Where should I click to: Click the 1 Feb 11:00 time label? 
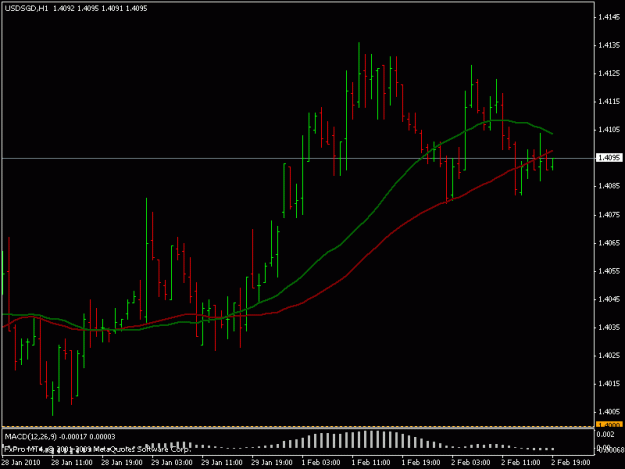point(371,463)
